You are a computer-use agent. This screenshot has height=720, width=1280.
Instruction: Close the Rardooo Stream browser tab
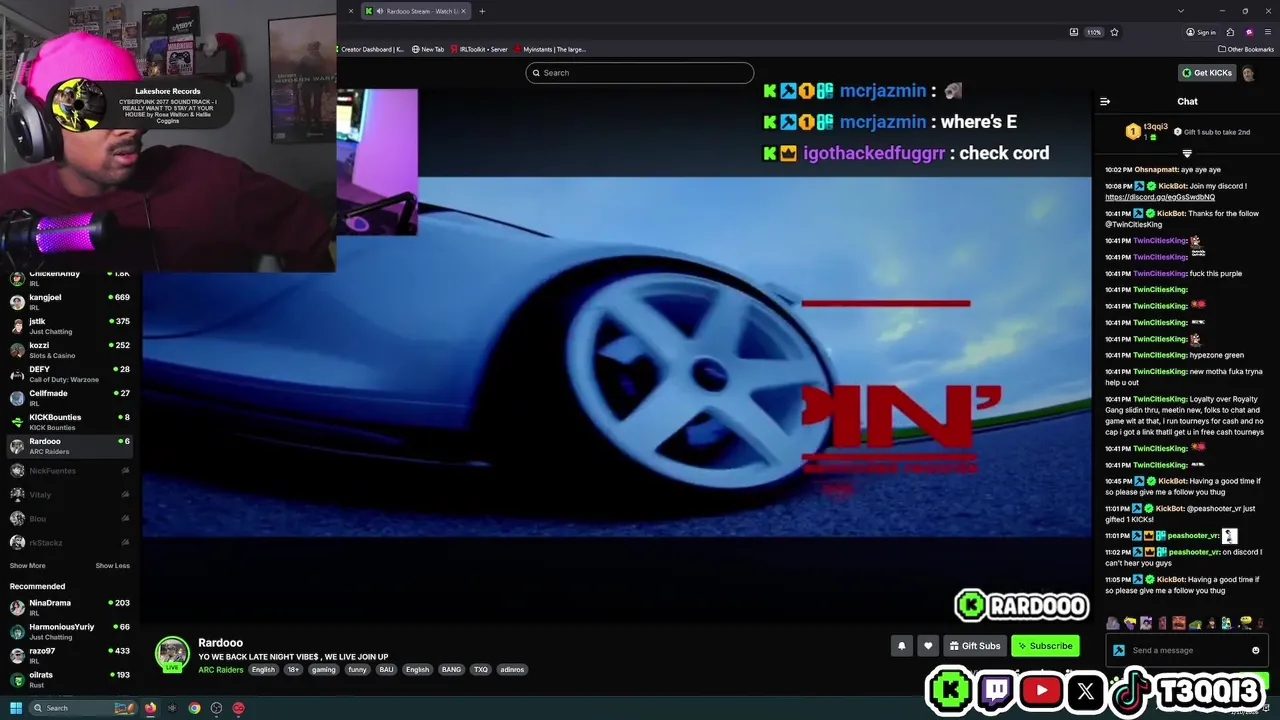click(x=463, y=11)
